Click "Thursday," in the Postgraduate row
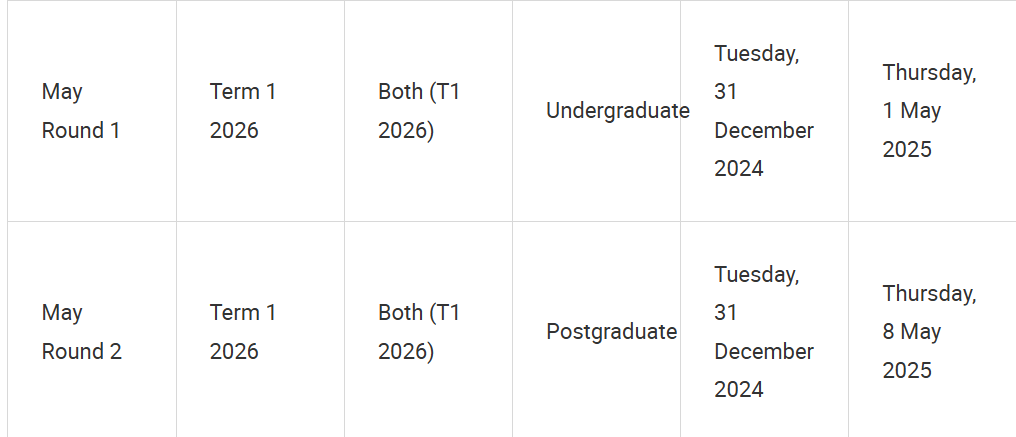The height and width of the screenshot is (437, 1016). click(x=929, y=294)
